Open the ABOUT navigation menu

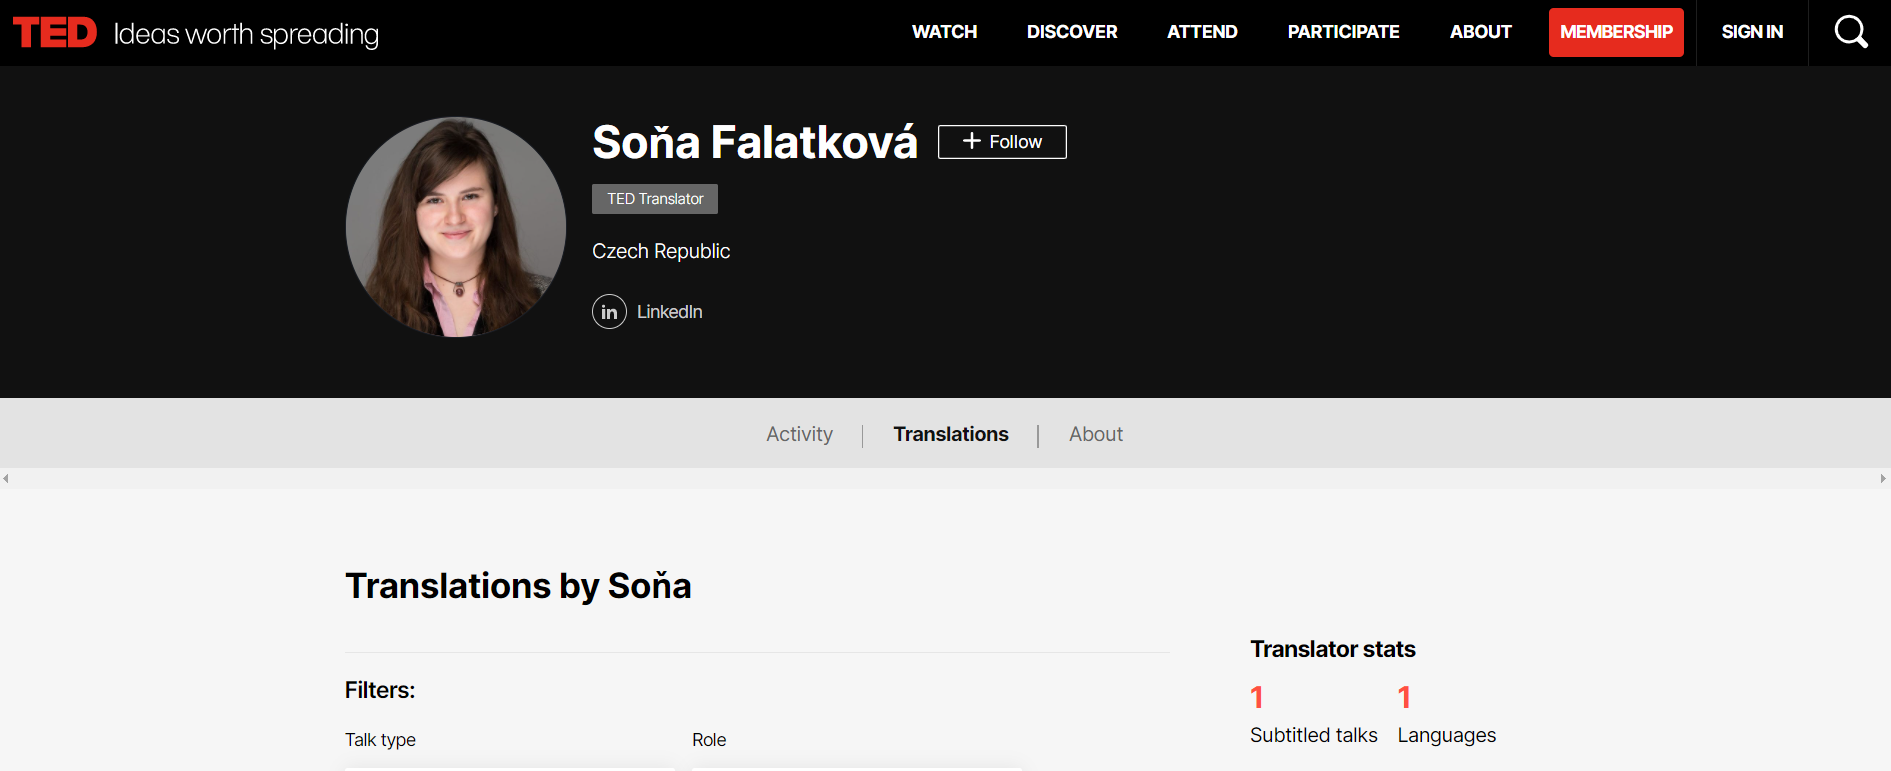(1480, 32)
